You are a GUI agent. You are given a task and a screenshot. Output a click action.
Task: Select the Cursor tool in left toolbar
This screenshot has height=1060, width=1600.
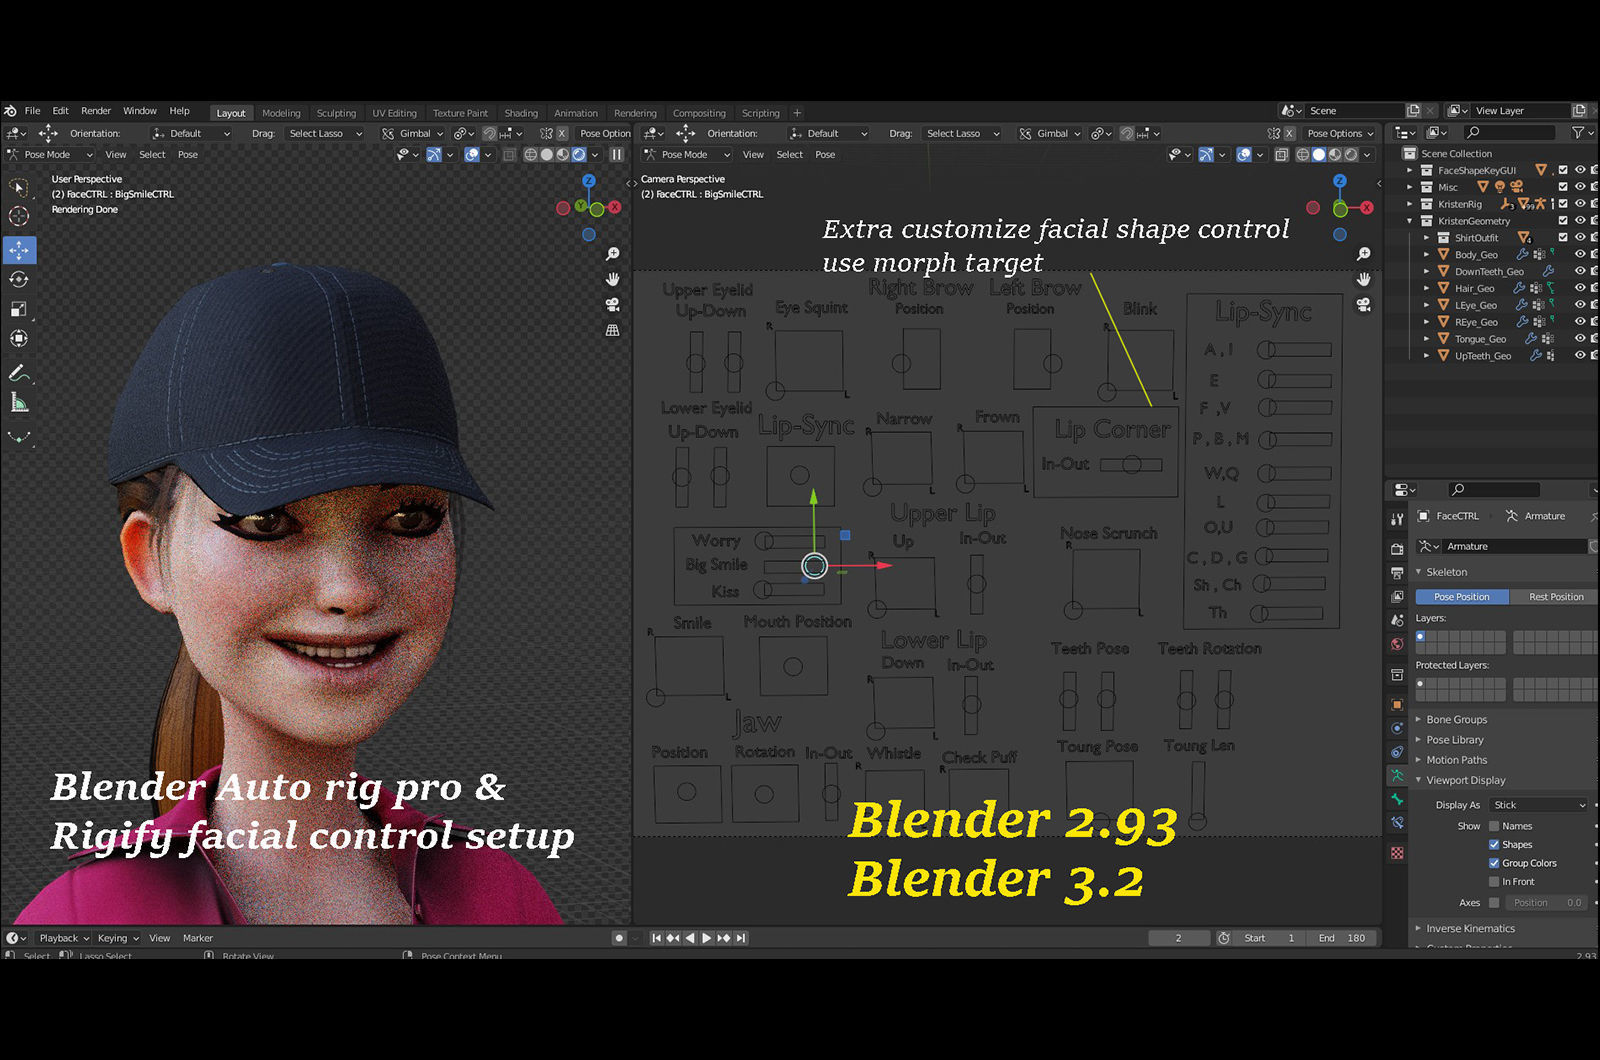point(19,216)
